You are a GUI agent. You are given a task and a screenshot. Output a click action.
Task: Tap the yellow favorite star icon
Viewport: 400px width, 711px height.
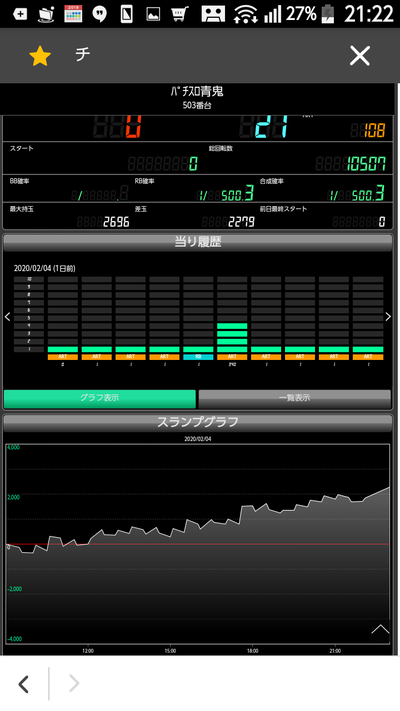pos(40,56)
